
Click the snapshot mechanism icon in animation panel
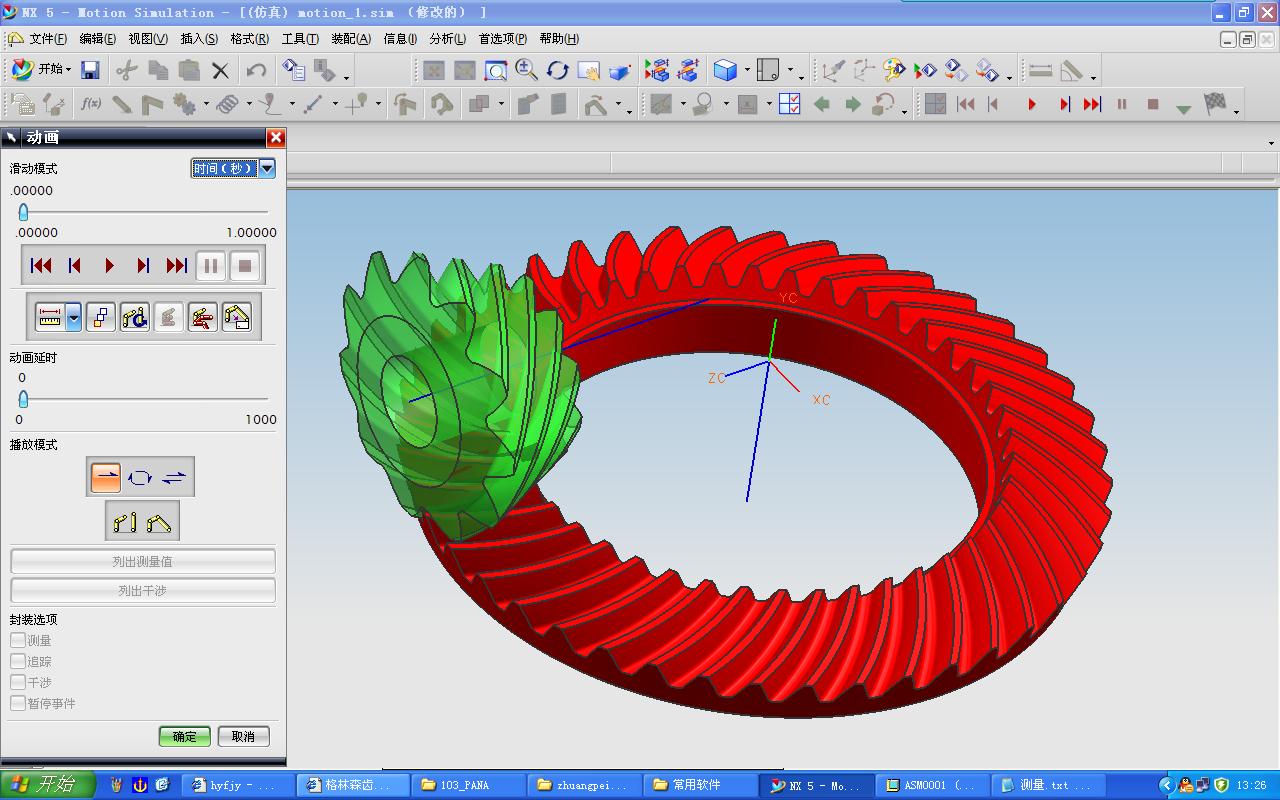tap(237, 318)
